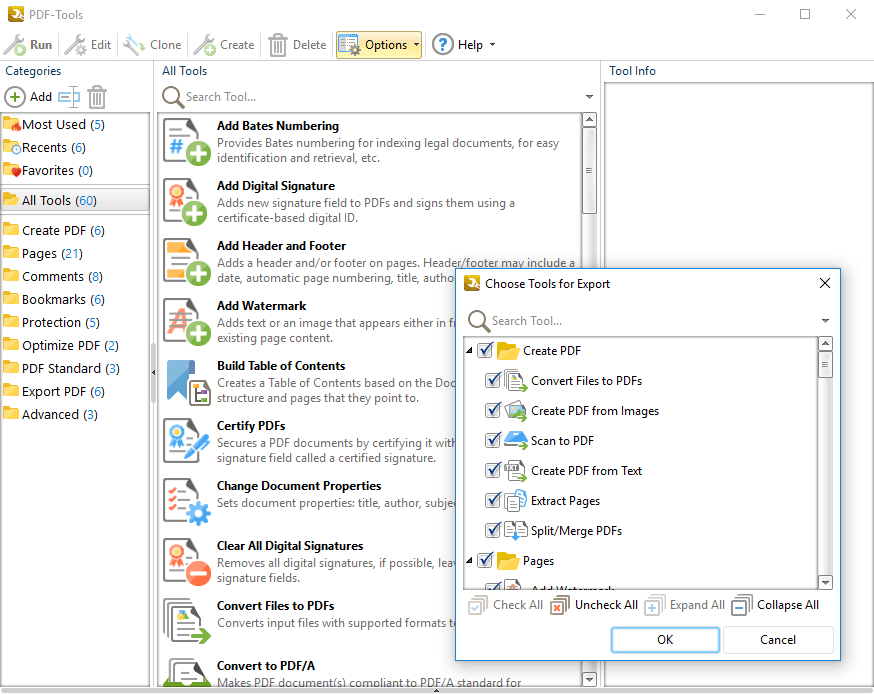The width and height of the screenshot is (874, 694).
Task: Open the All Tools search options dropdown
Action: point(589,97)
